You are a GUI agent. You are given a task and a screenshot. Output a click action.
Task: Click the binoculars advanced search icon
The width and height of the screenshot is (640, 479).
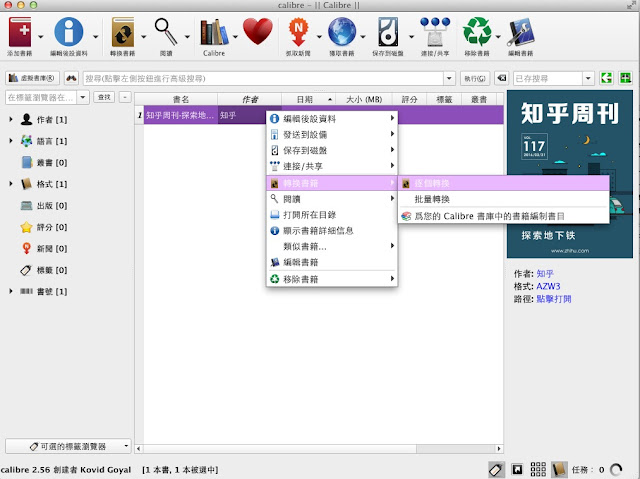coord(71,78)
